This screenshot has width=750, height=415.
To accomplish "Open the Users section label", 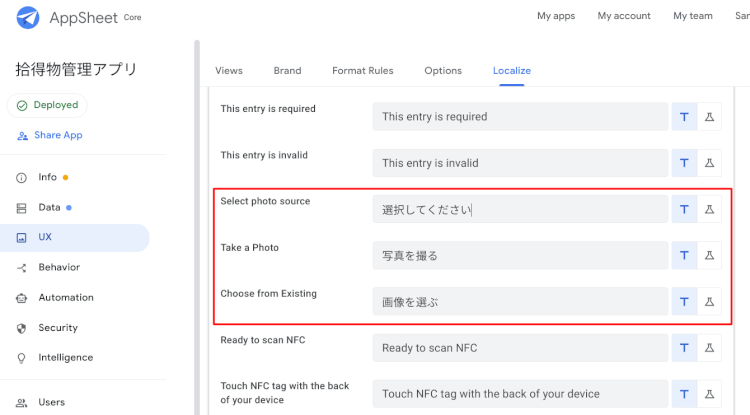I will click(51, 402).
